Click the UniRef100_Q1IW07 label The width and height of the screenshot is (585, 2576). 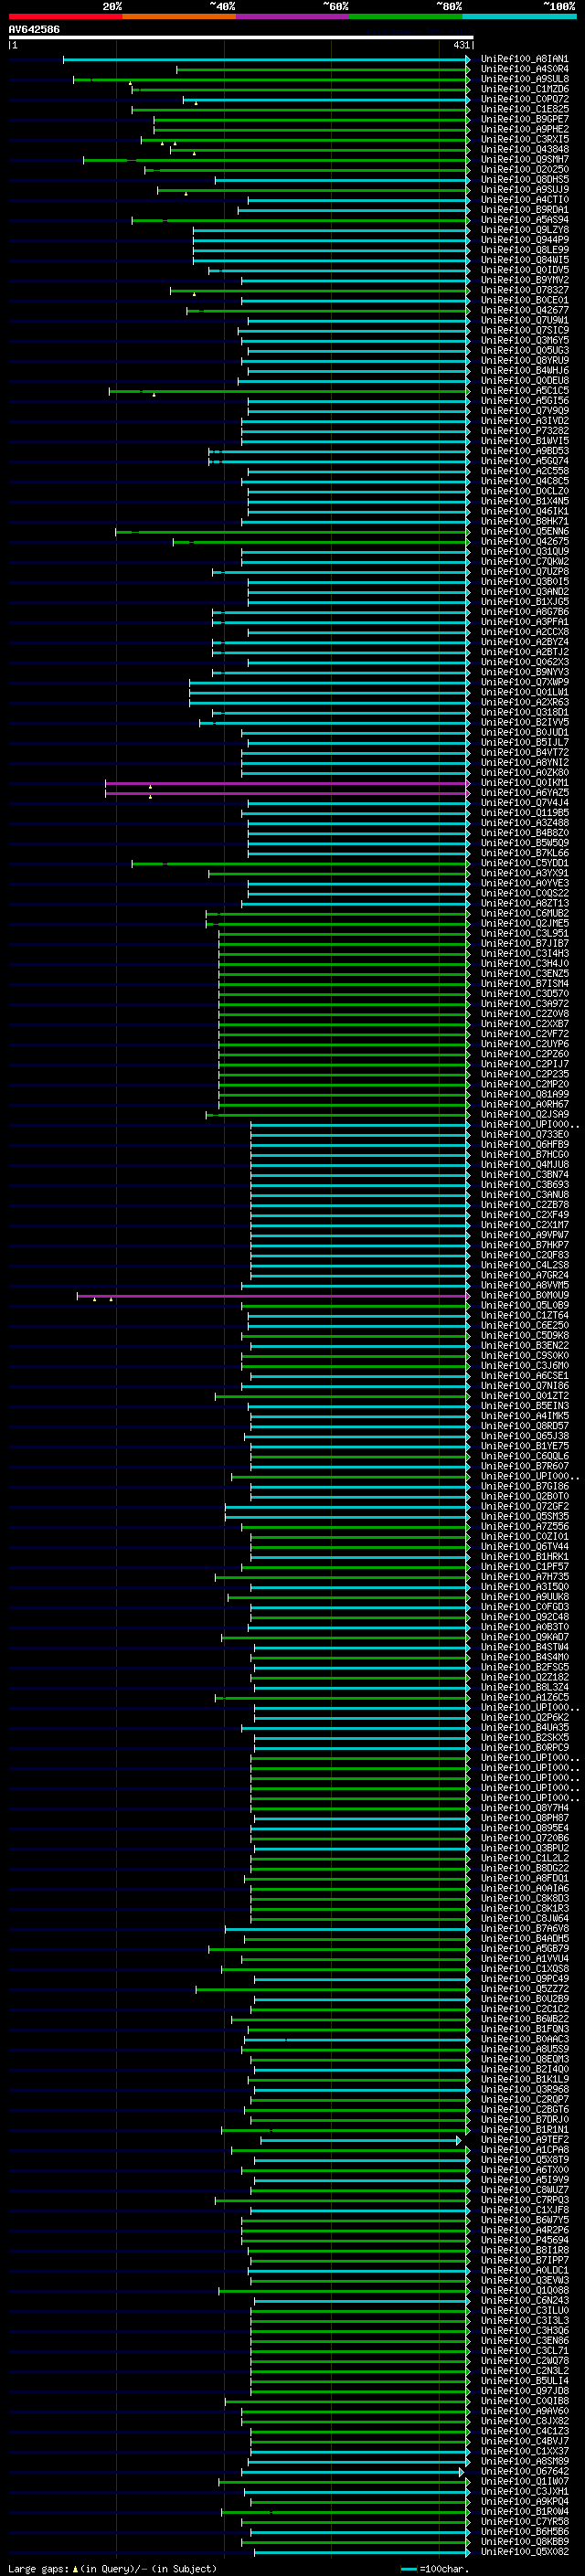click(525, 2482)
